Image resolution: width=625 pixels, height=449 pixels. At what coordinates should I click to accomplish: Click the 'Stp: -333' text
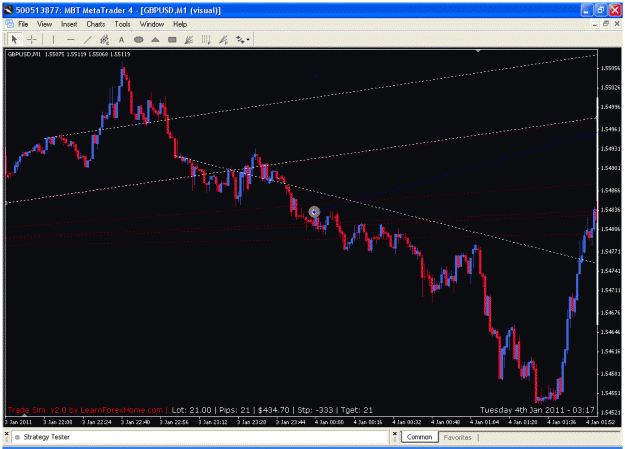[x=315, y=410]
